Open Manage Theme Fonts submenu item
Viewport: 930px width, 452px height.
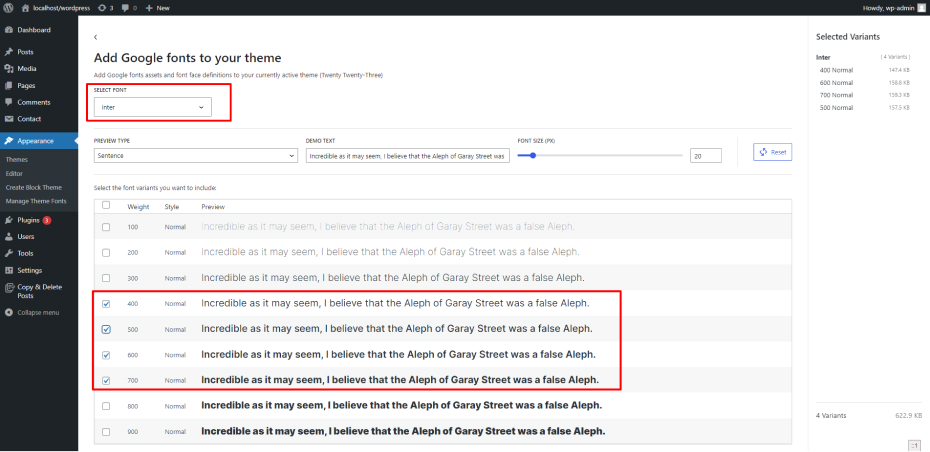click(x=36, y=201)
